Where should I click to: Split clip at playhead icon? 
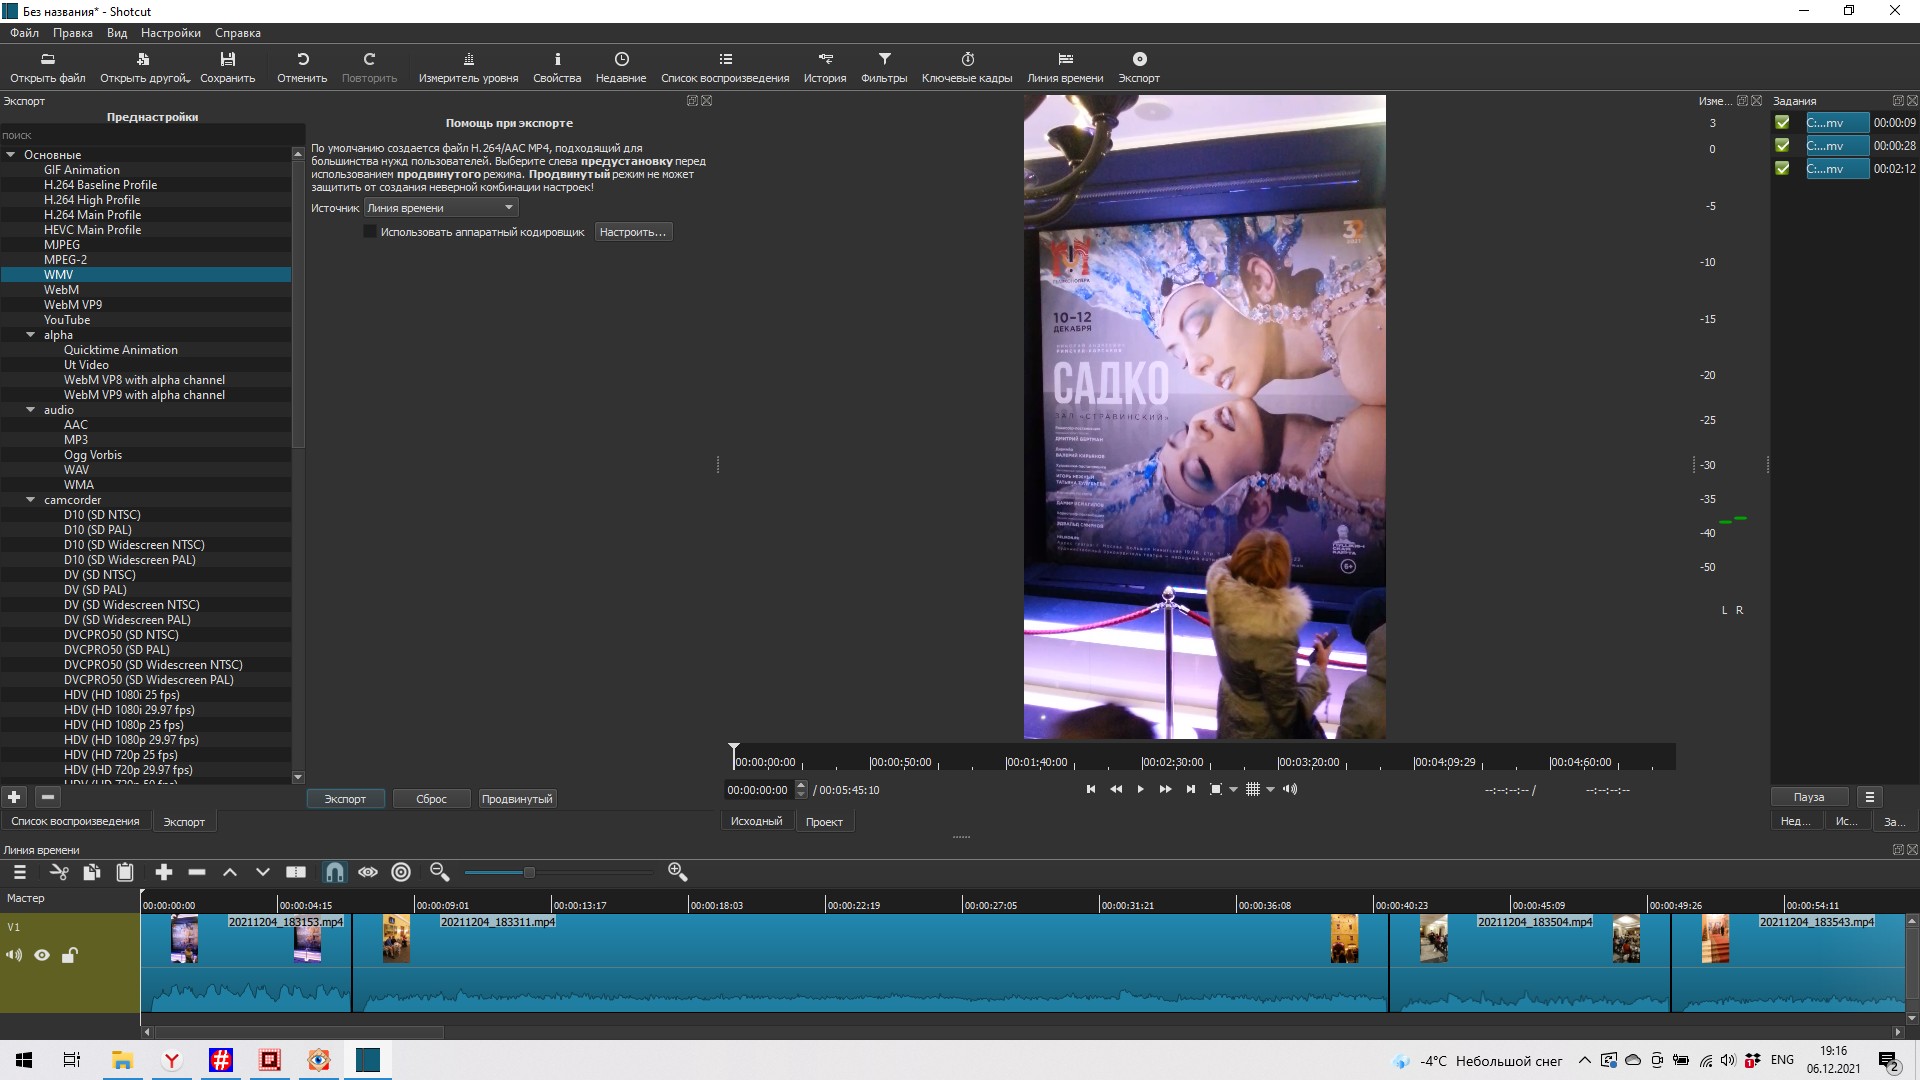point(296,872)
